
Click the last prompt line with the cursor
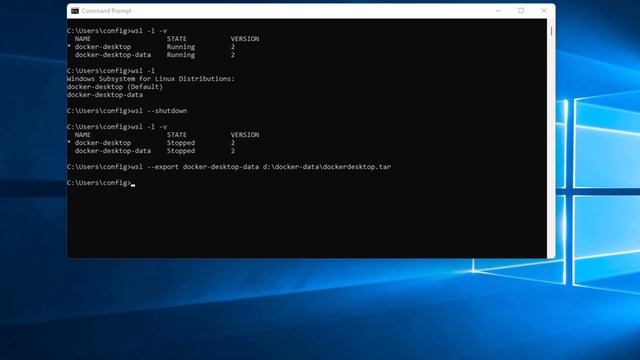pos(101,183)
